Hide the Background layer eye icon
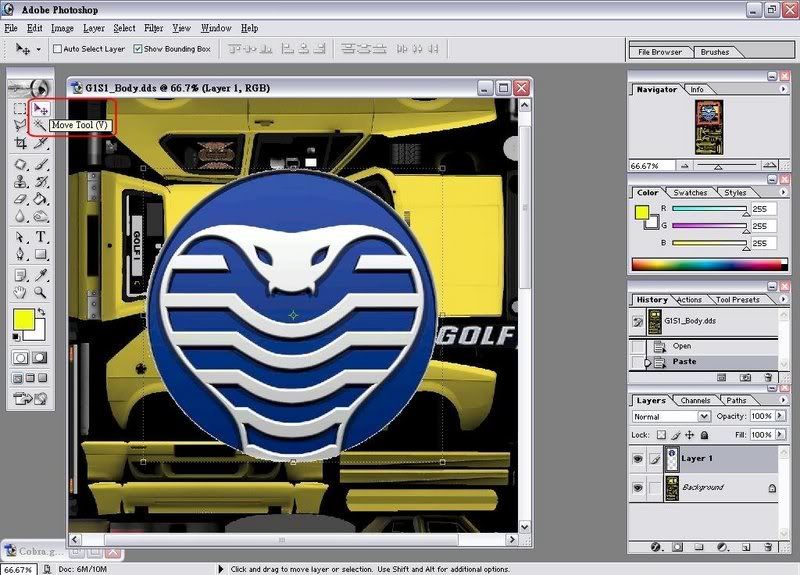 [637, 487]
